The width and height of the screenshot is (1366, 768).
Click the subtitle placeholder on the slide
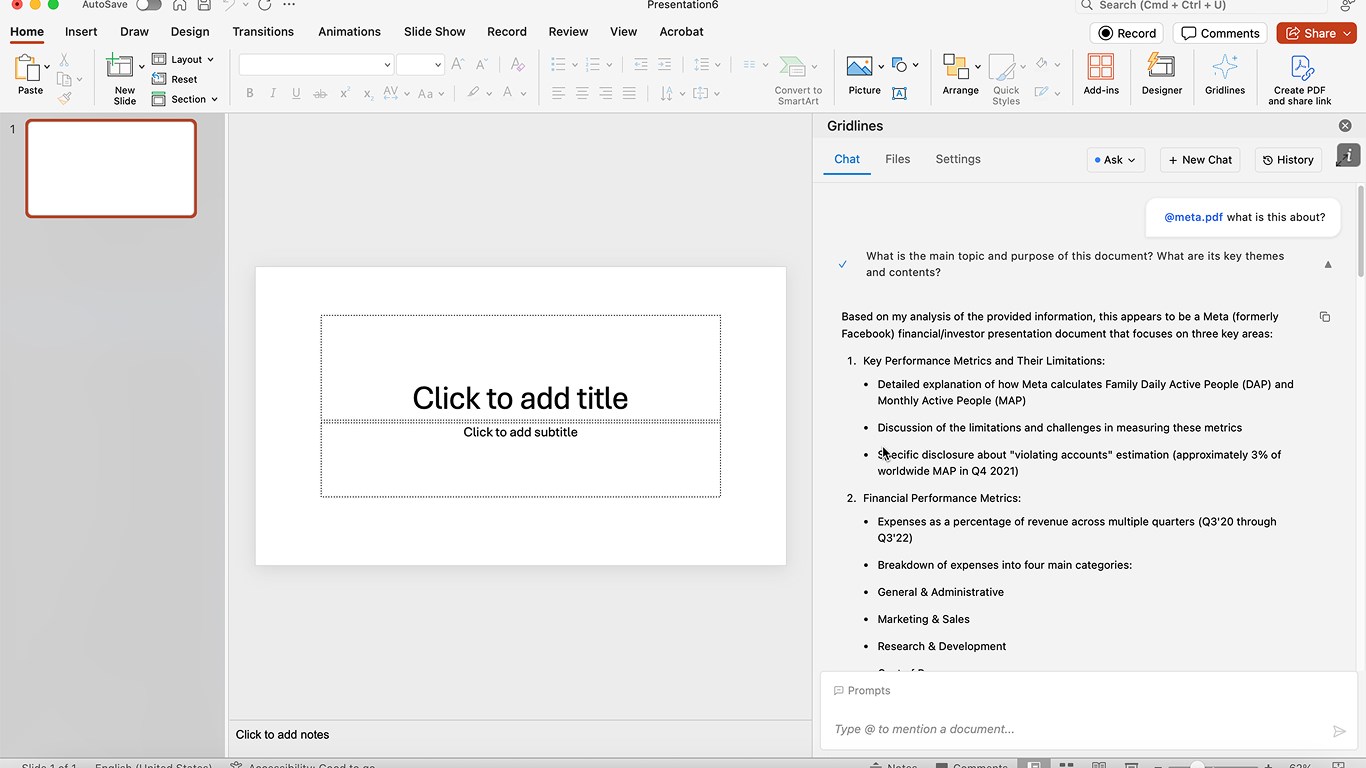[520, 459]
